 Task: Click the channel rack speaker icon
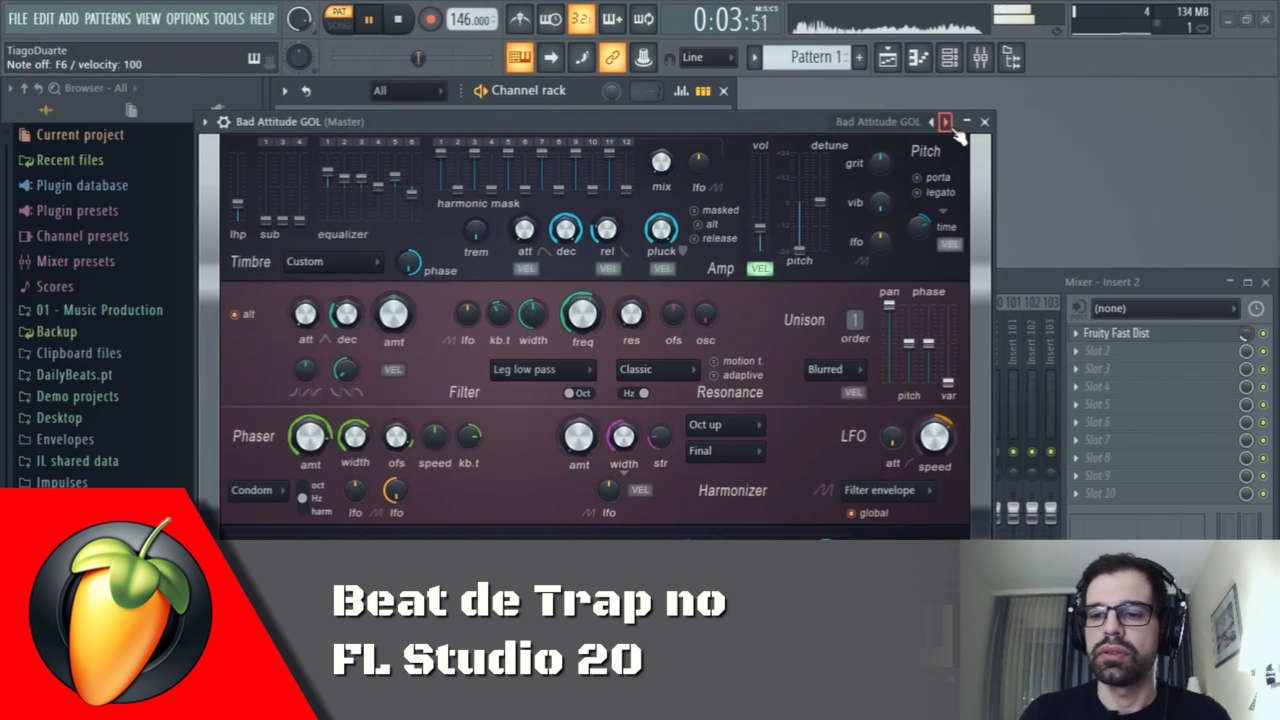[x=481, y=91]
